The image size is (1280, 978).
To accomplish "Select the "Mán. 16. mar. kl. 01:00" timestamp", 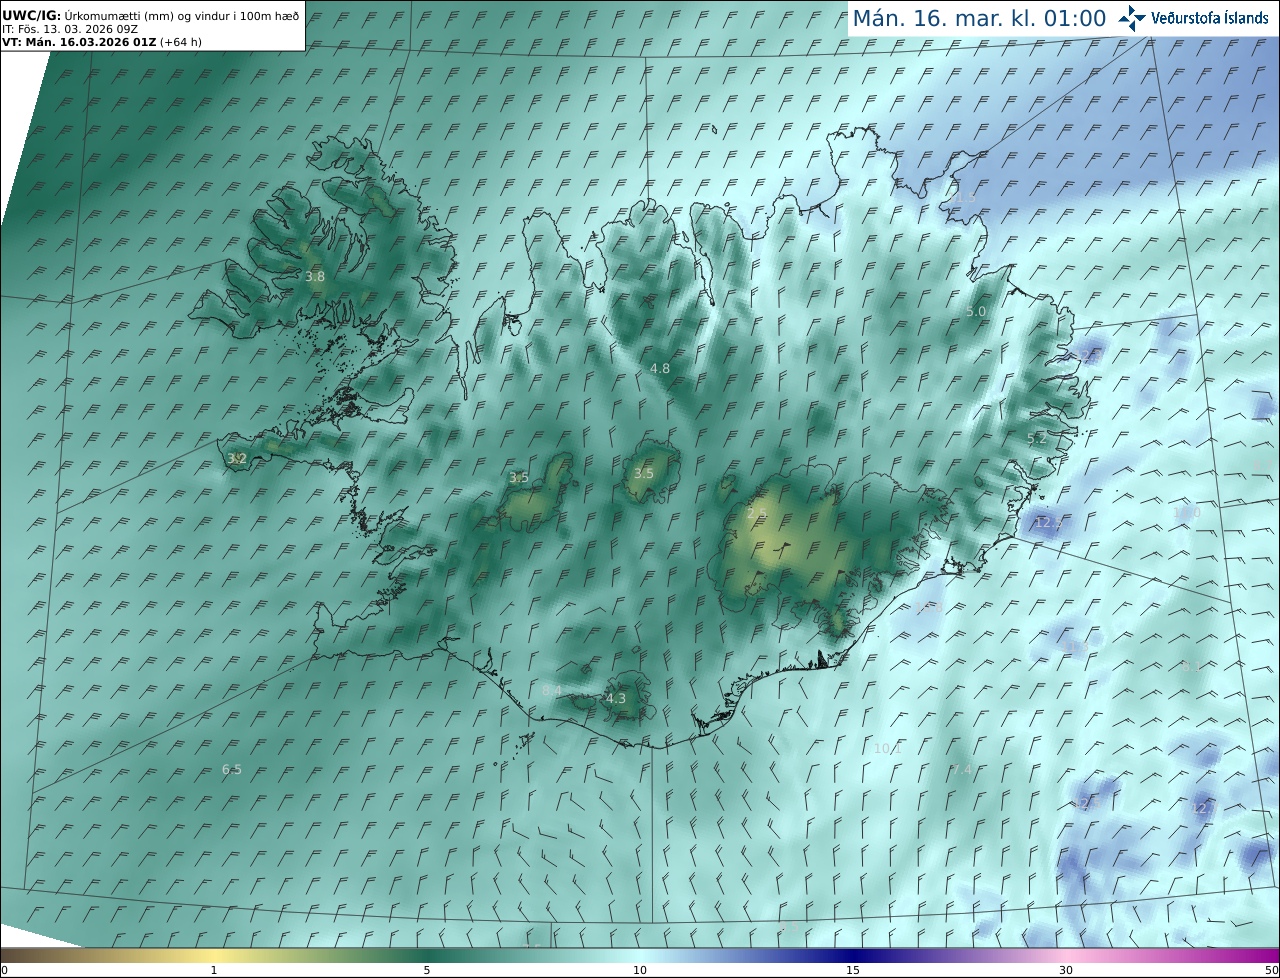I will (979, 18).
